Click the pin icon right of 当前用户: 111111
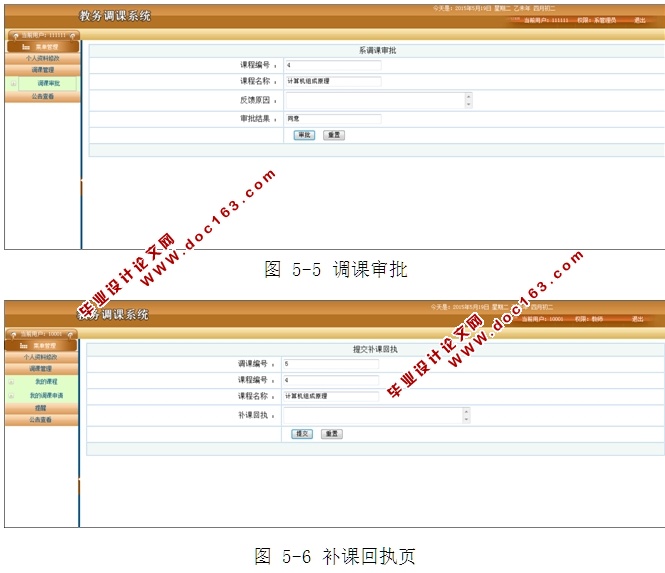 (73, 36)
